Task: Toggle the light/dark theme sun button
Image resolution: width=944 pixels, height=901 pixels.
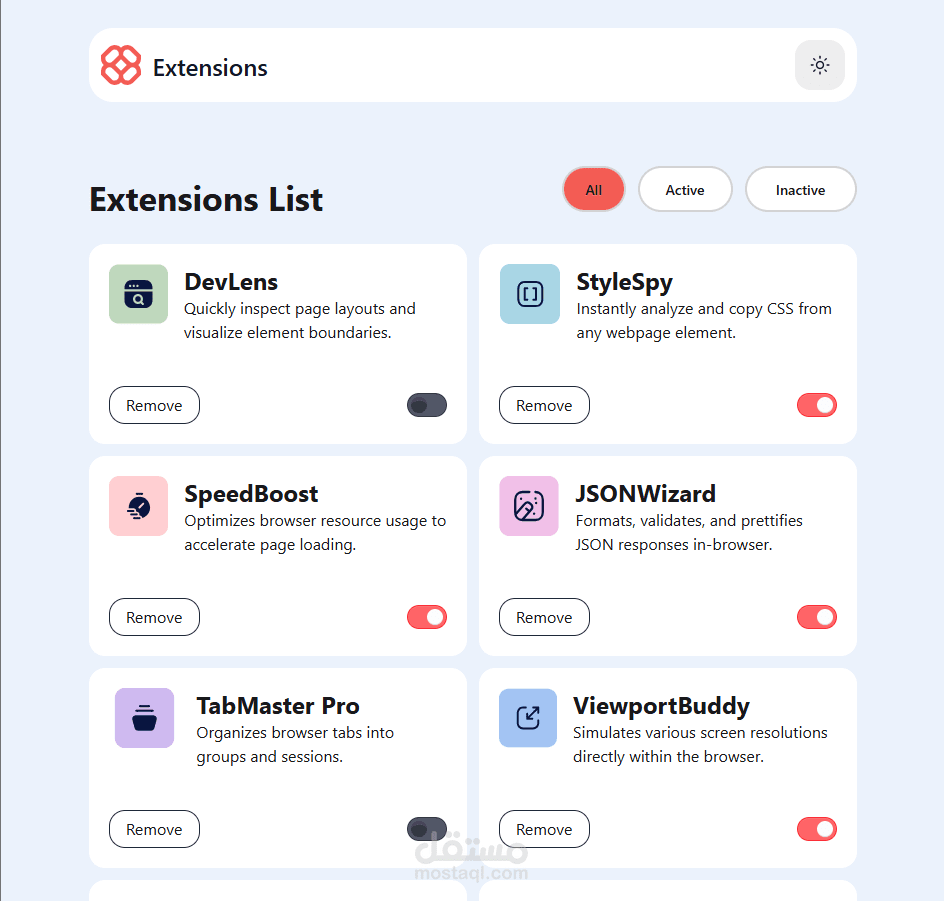Action: click(819, 65)
